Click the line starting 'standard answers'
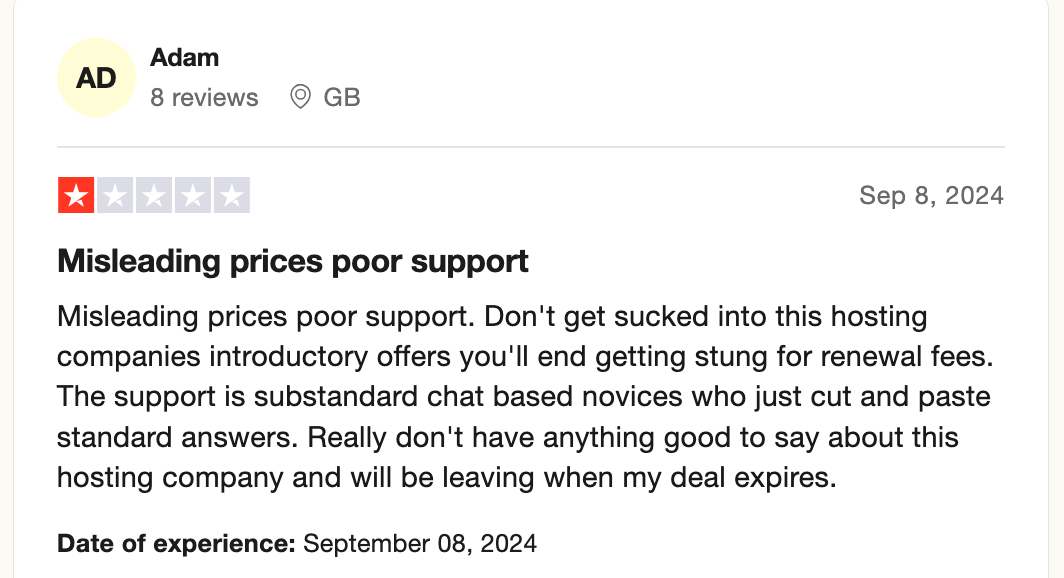 [507, 437]
